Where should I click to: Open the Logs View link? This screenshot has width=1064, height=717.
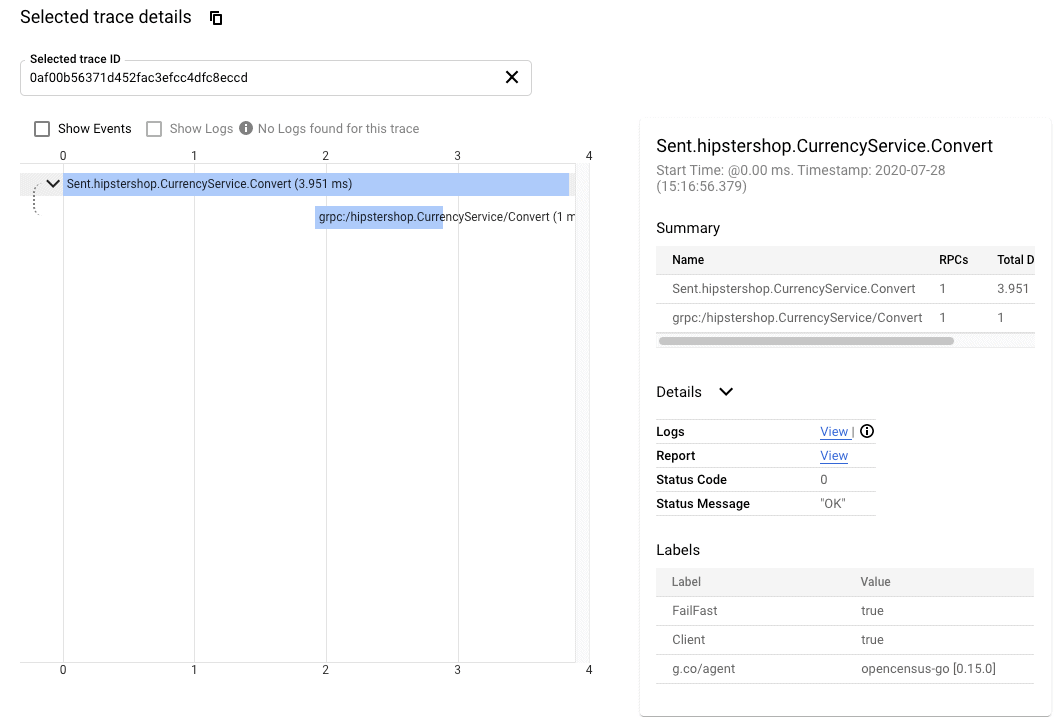[834, 432]
